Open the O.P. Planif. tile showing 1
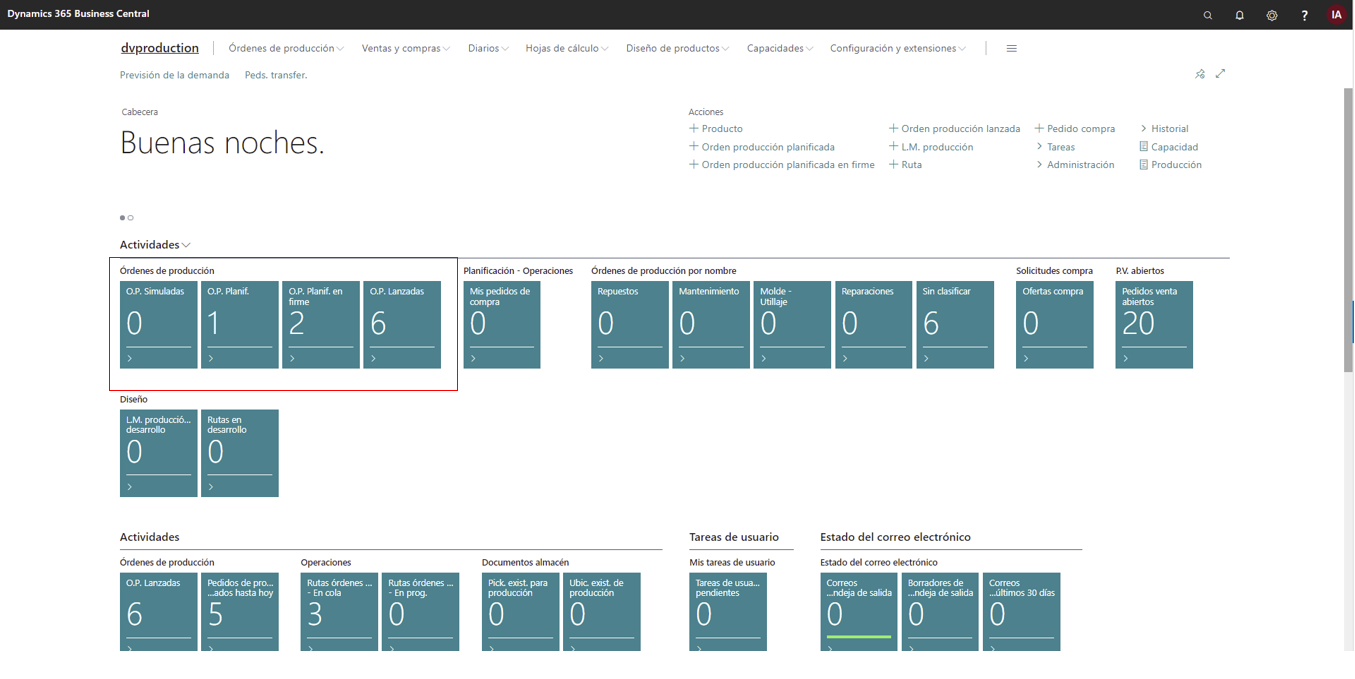 pos(240,325)
